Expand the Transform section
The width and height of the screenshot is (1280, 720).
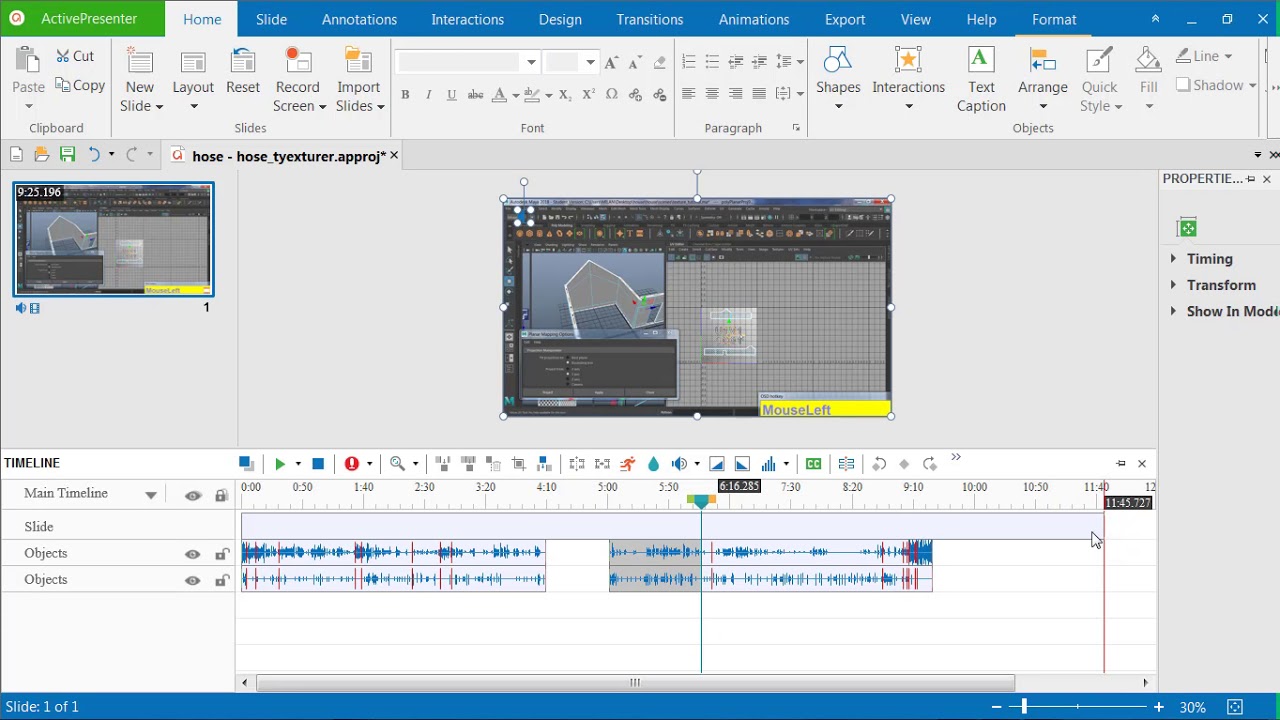coord(1174,285)
